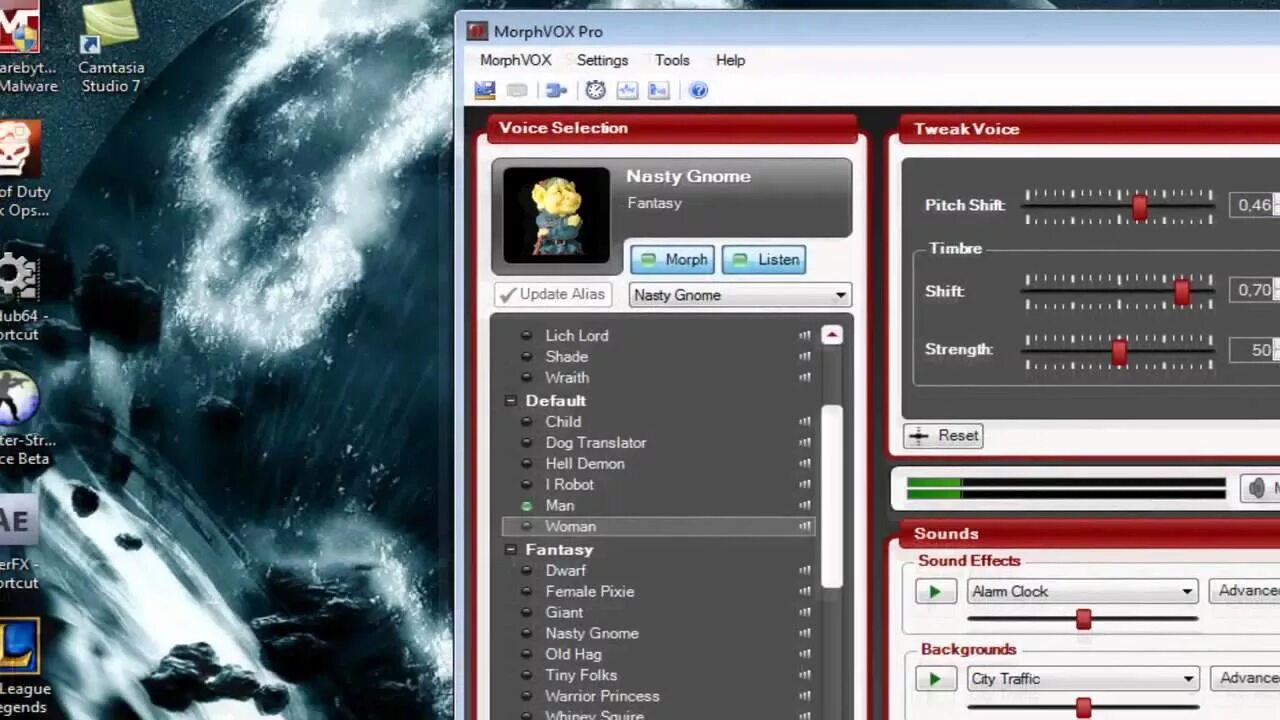The height and width of the screenshot is (720, 1280).
Task: Open the Tools menu
Action: pos(672,60)
